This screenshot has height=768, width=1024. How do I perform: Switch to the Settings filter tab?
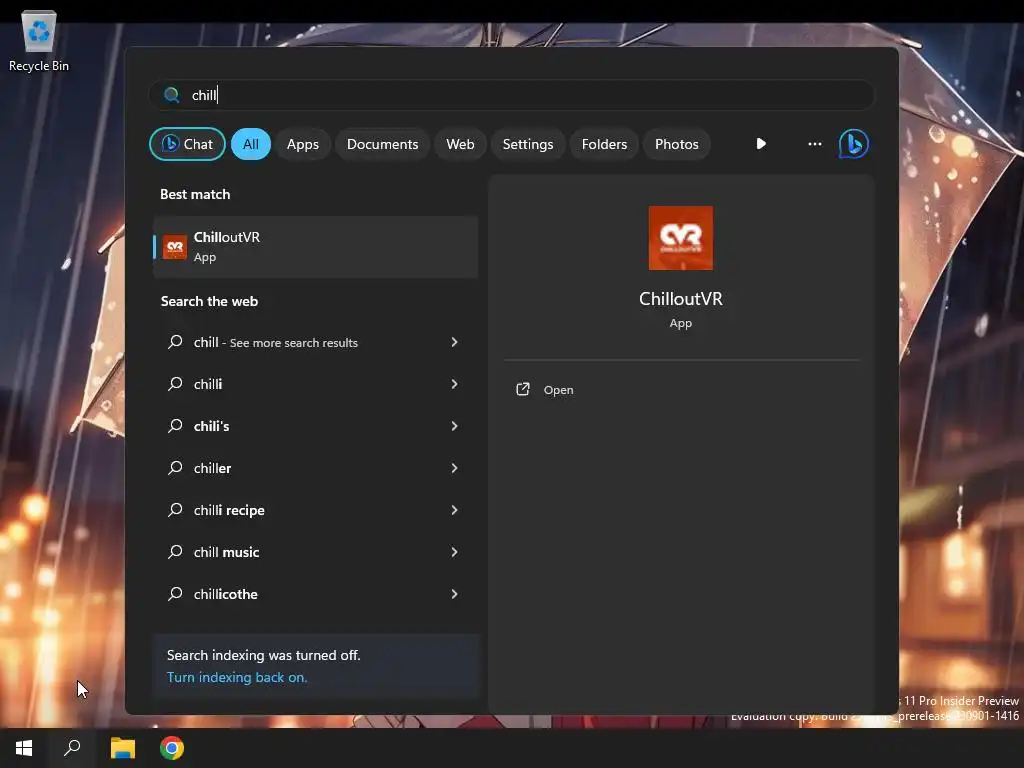[528, 144]
